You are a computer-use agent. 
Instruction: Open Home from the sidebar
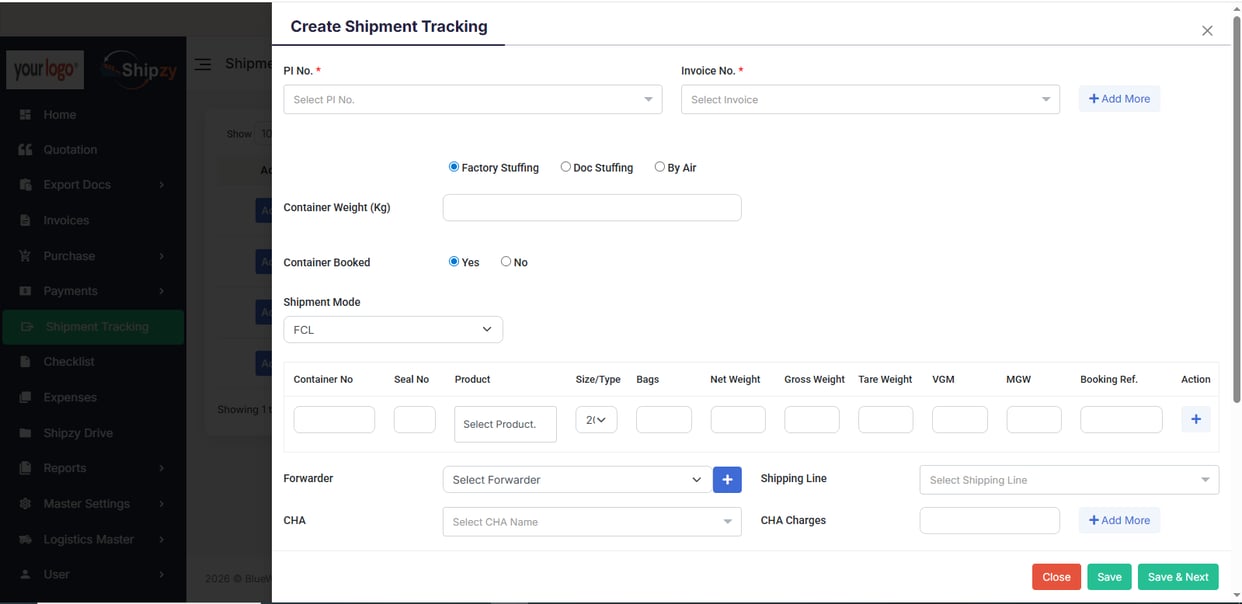[x=59, y=115]
